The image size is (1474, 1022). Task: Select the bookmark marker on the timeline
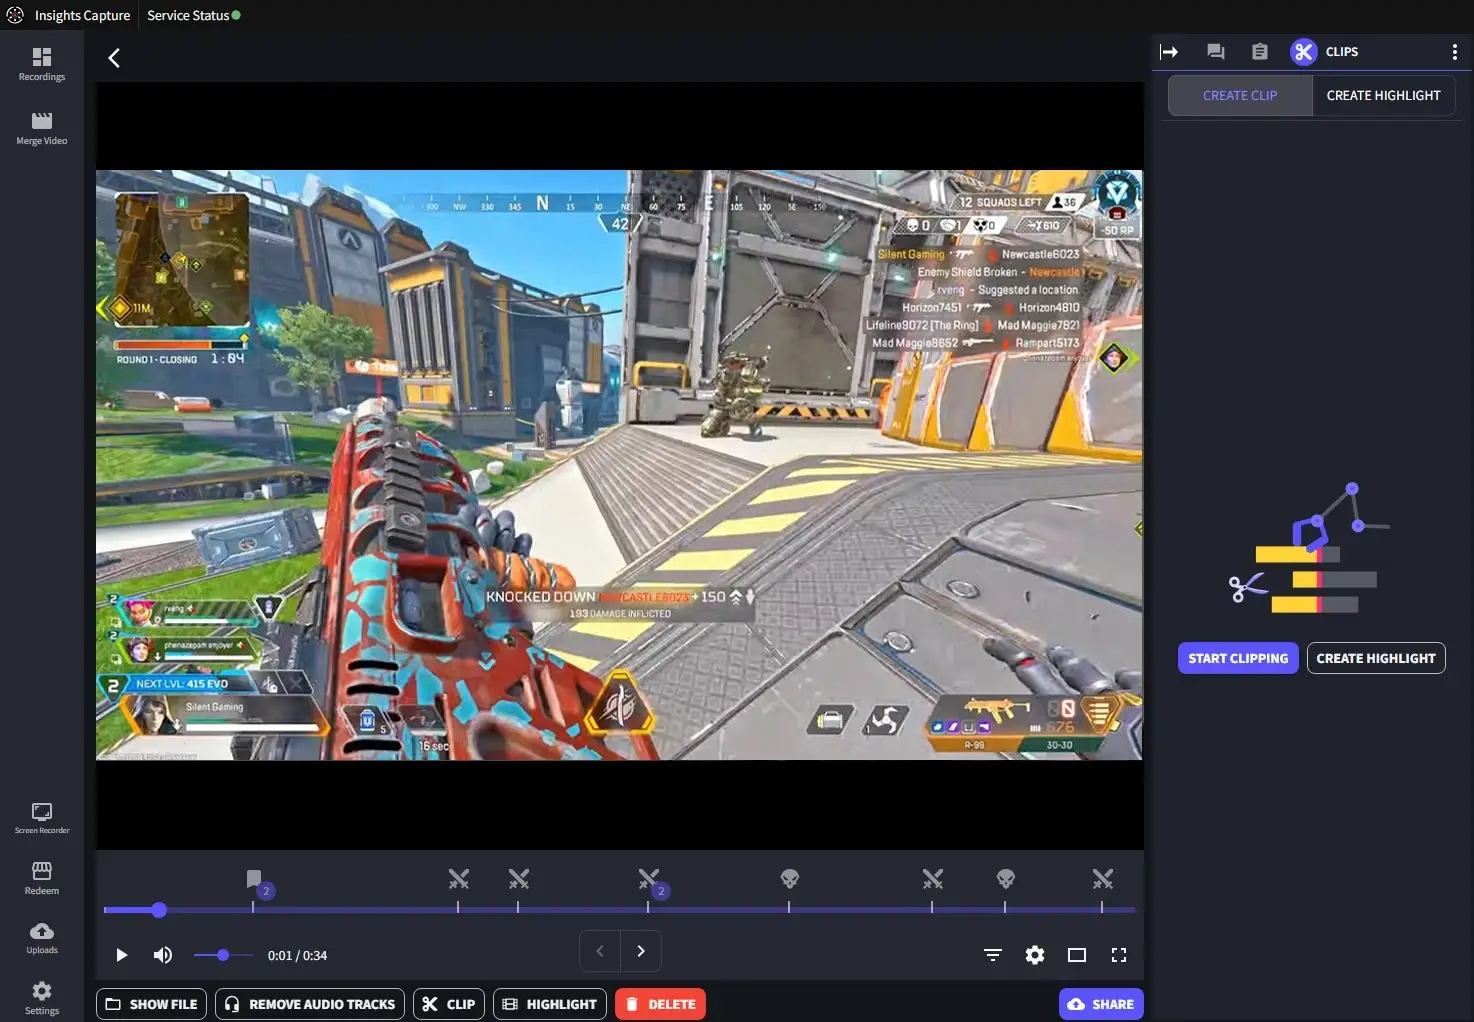tap(255, 879)
